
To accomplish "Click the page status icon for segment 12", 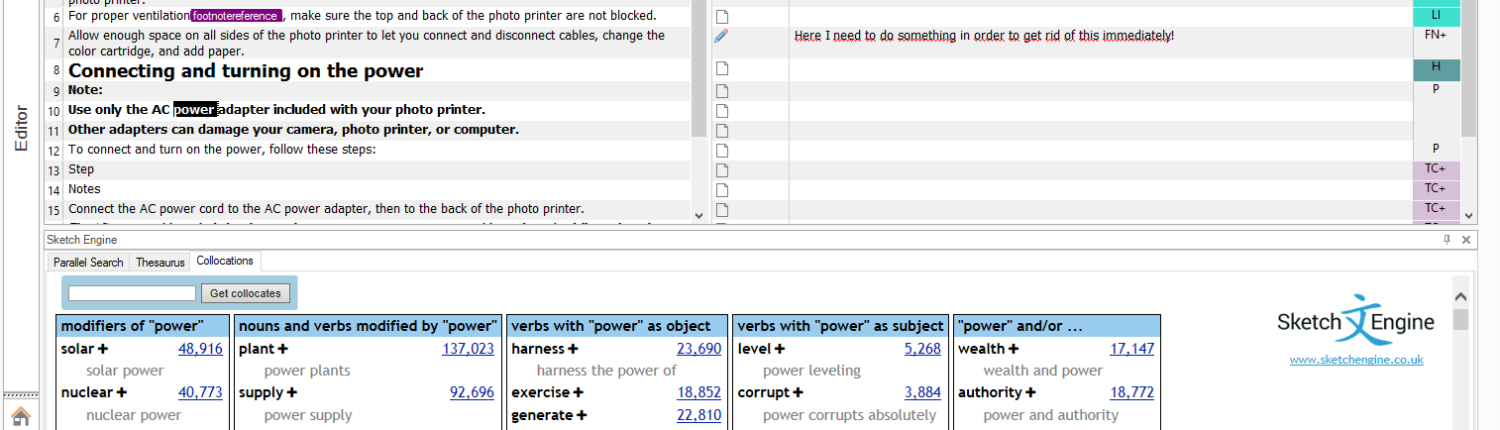I will click(721, 149).
